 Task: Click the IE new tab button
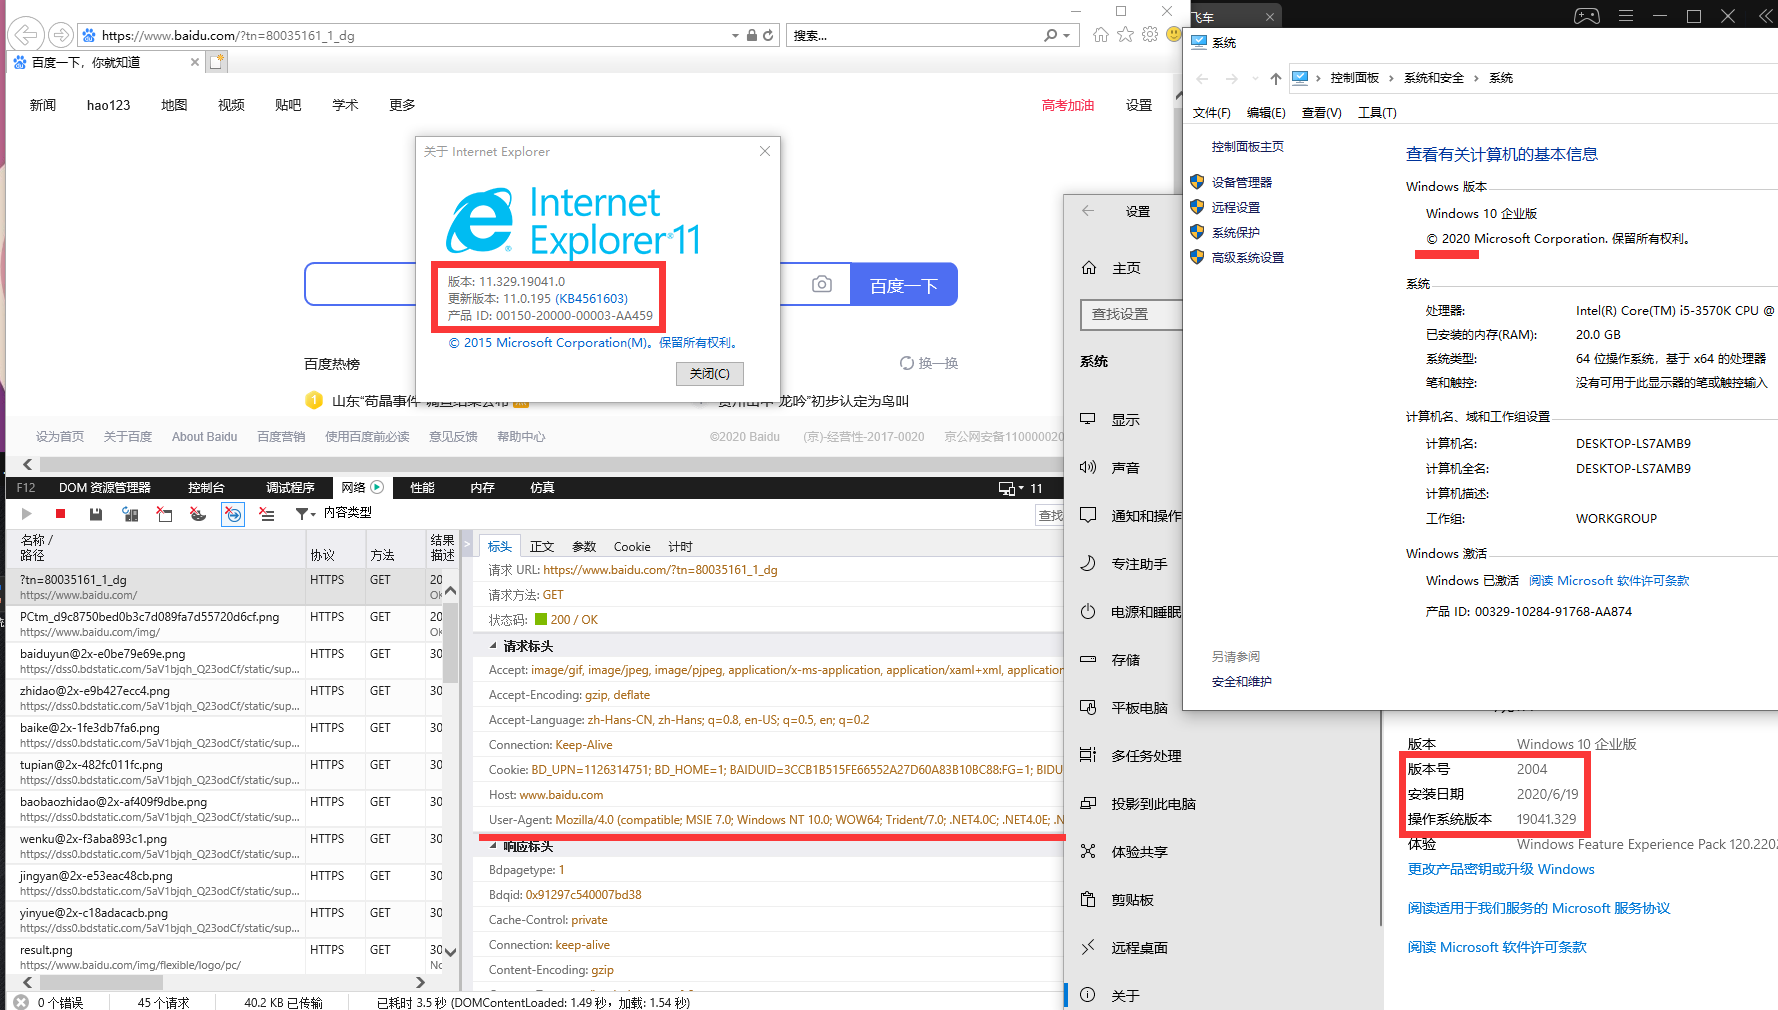(217, 62)
